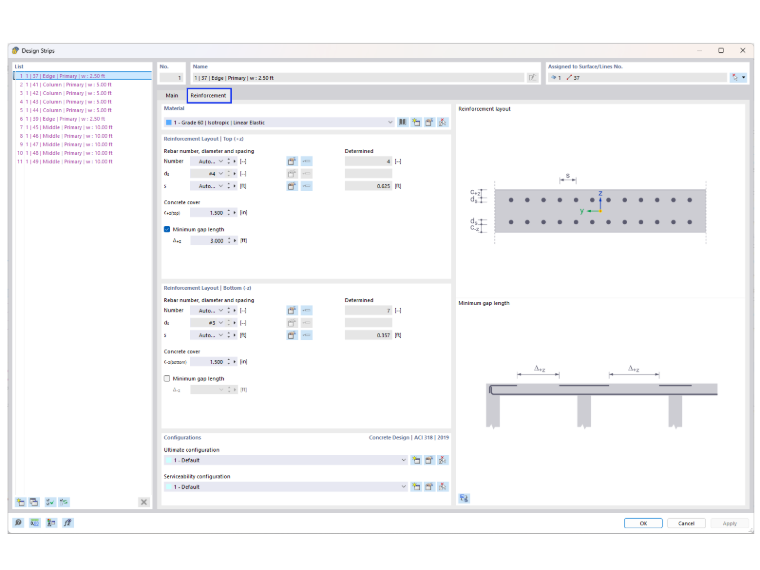
Task: Create a new material next to Material dropdown
Action: [416, 123]
